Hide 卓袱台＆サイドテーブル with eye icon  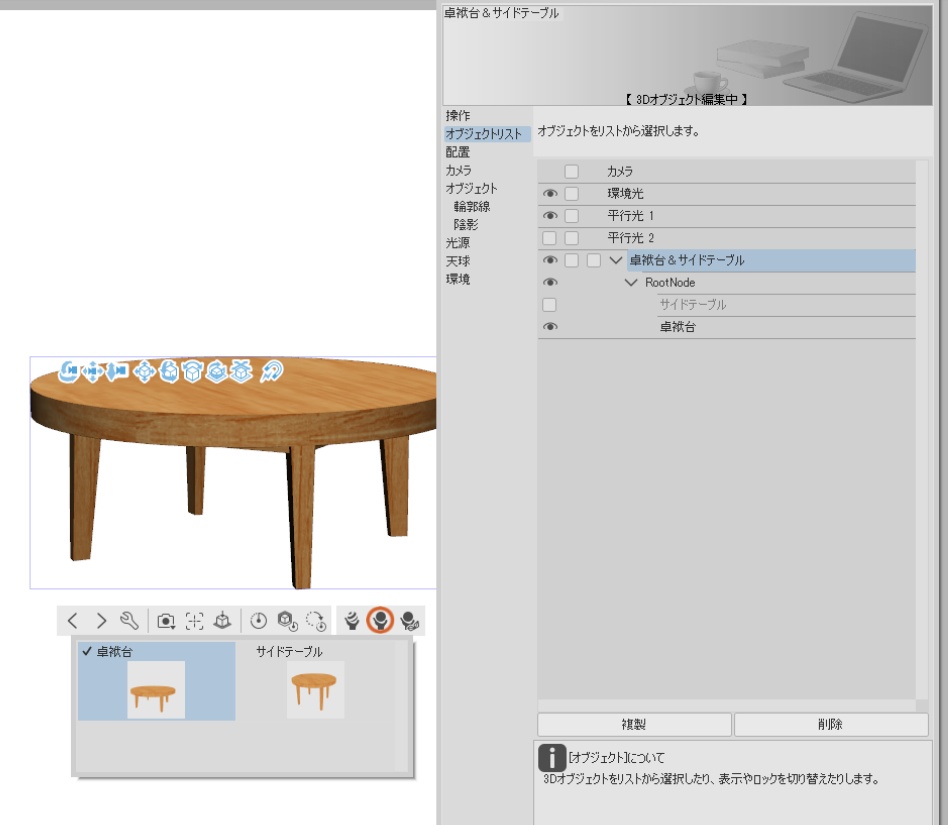[550, 260]
